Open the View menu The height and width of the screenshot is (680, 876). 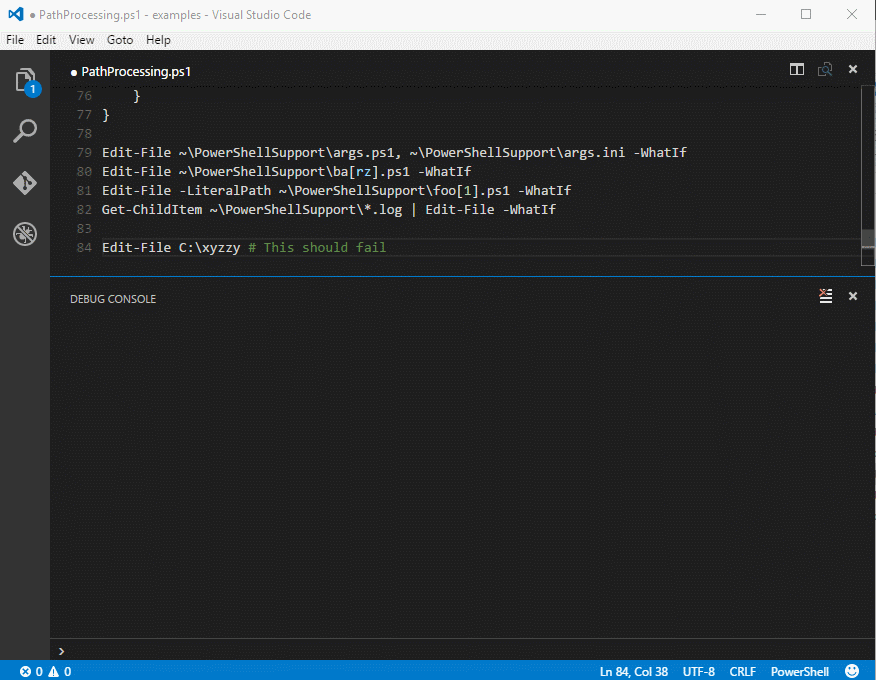[82, 40]
